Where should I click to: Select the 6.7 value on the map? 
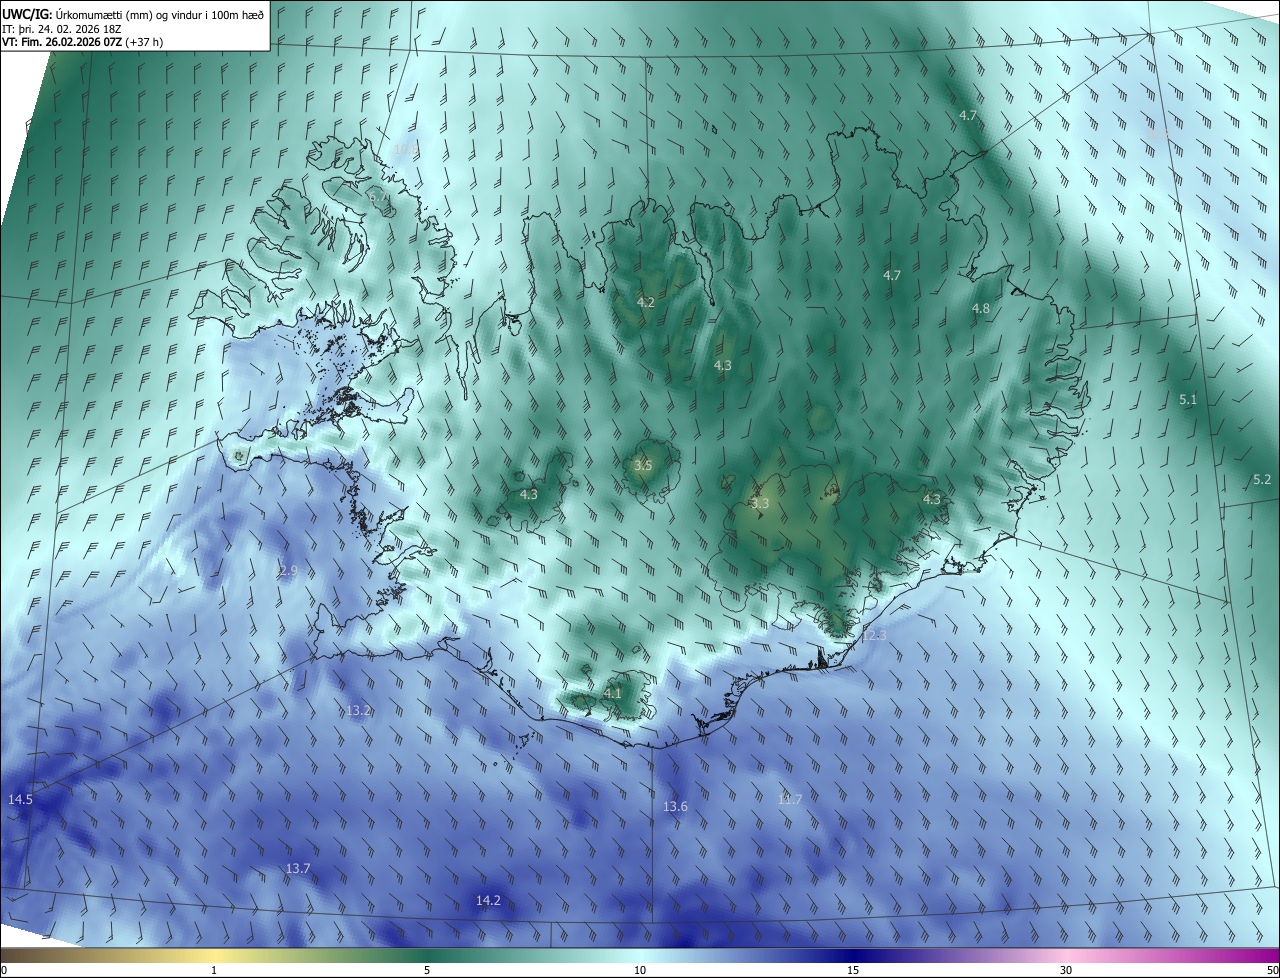pos(380,198)
